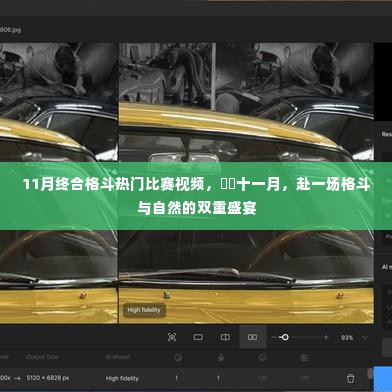392x392 pixels.
Task: Click the last column header icon before trash
Action: coord(304,357)
